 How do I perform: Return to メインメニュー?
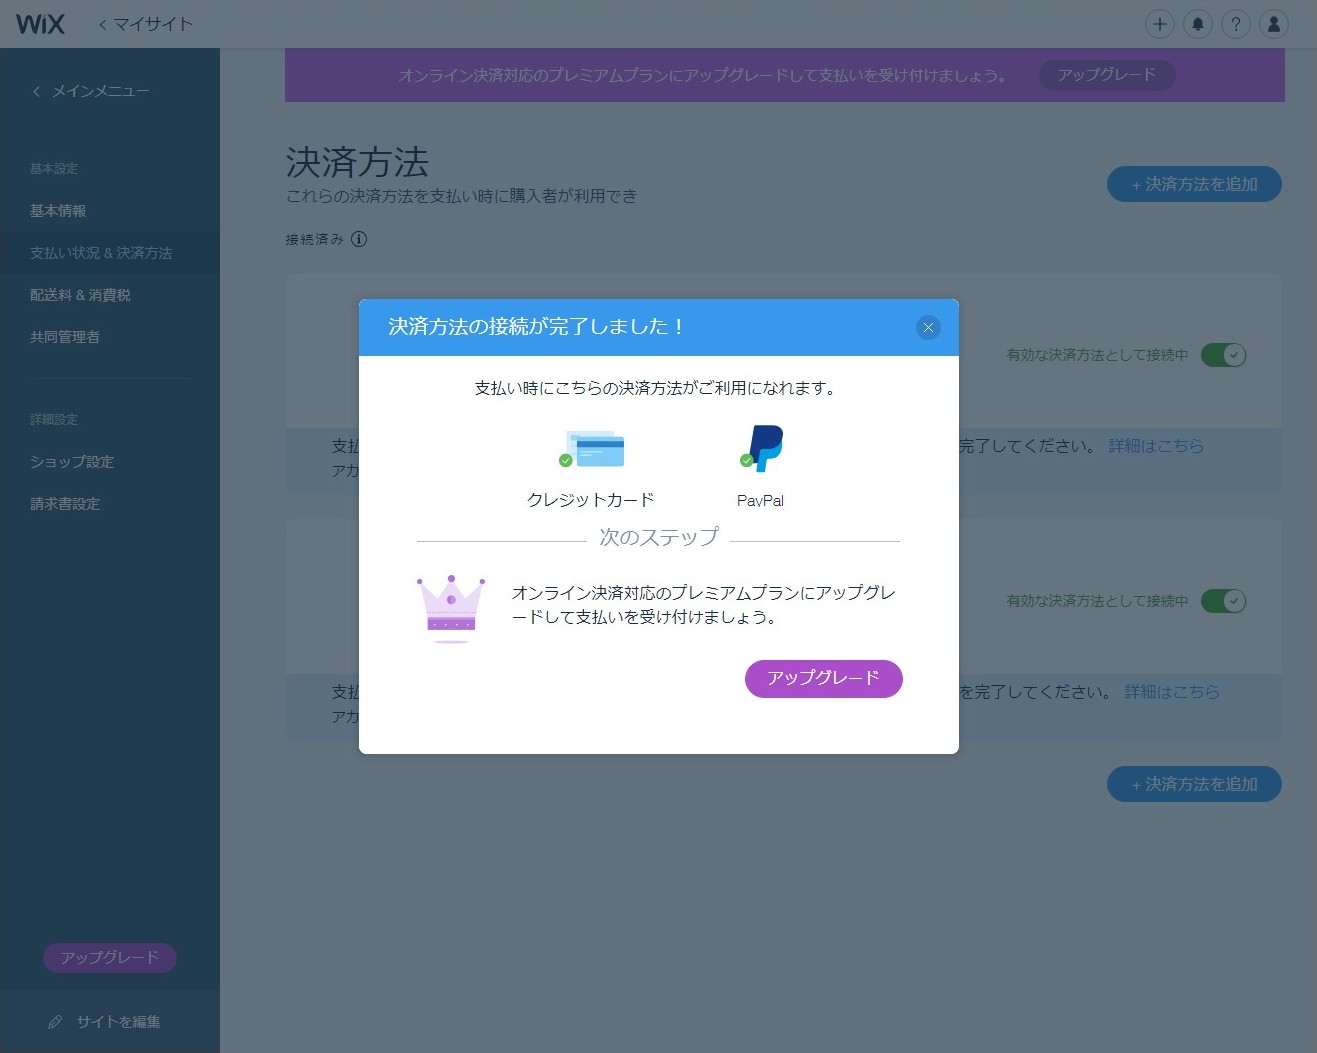(91, 91)
